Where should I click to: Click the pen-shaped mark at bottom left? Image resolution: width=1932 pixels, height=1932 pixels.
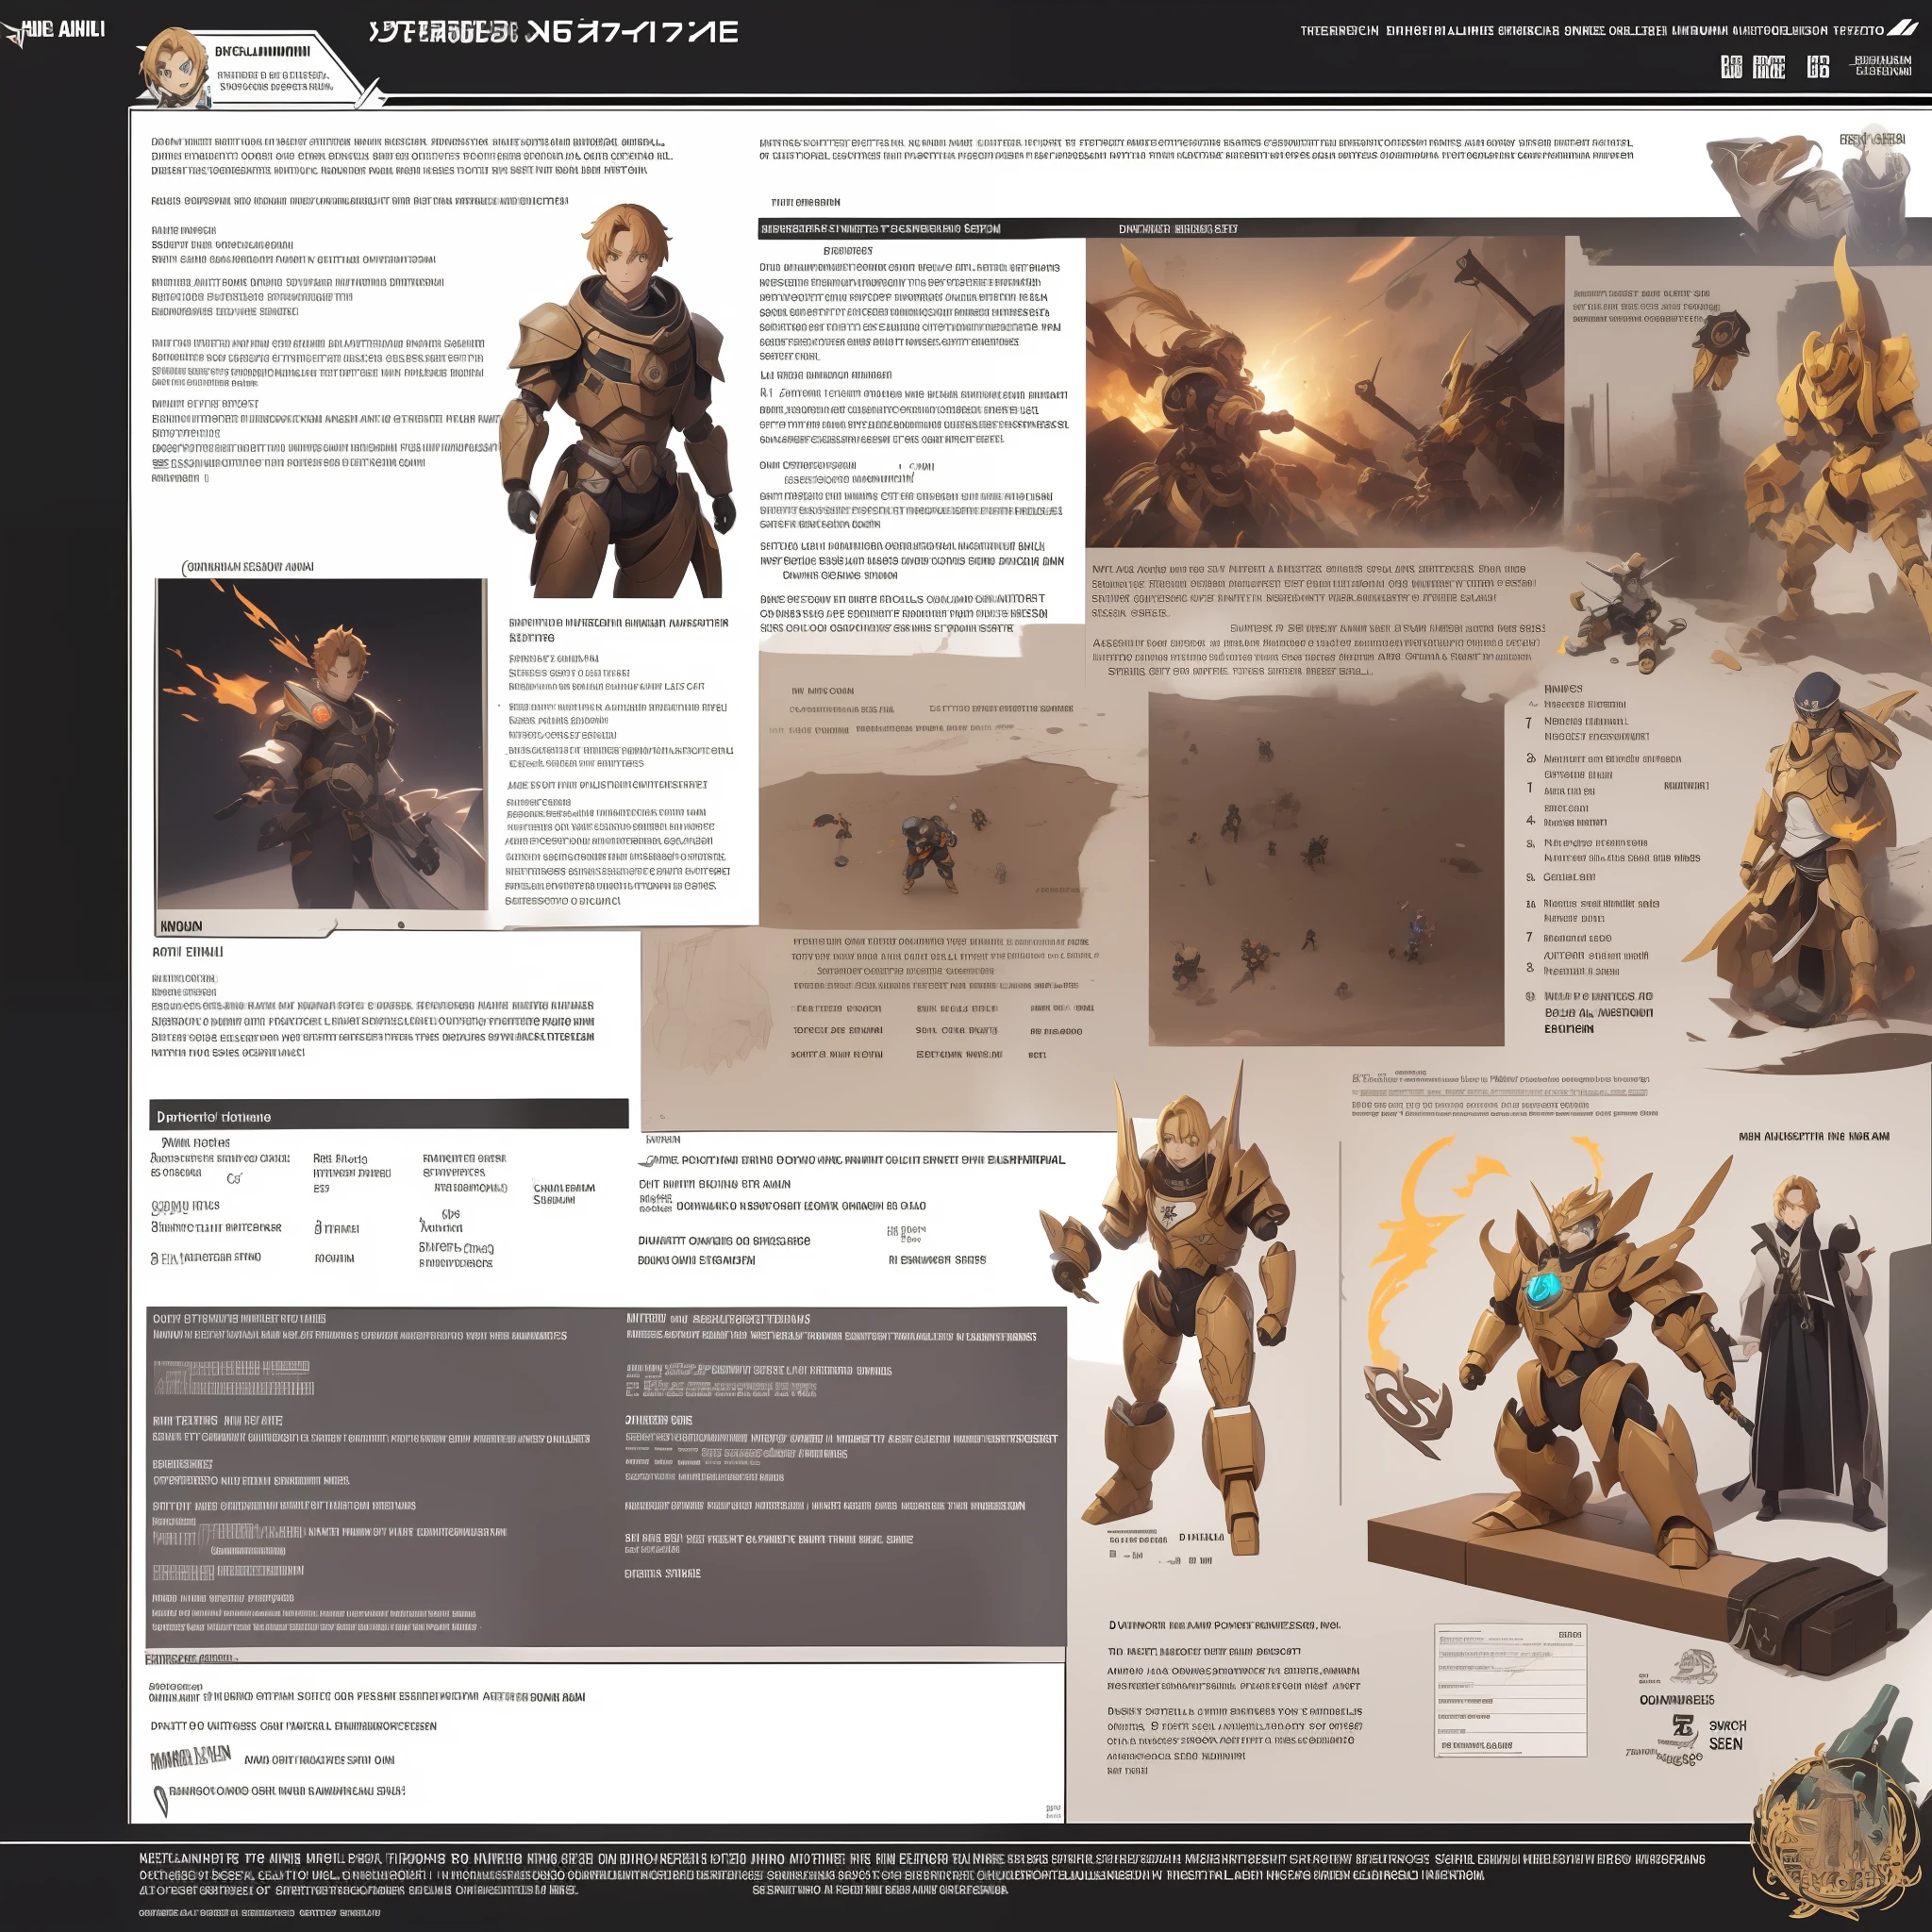pos(160,1801)
